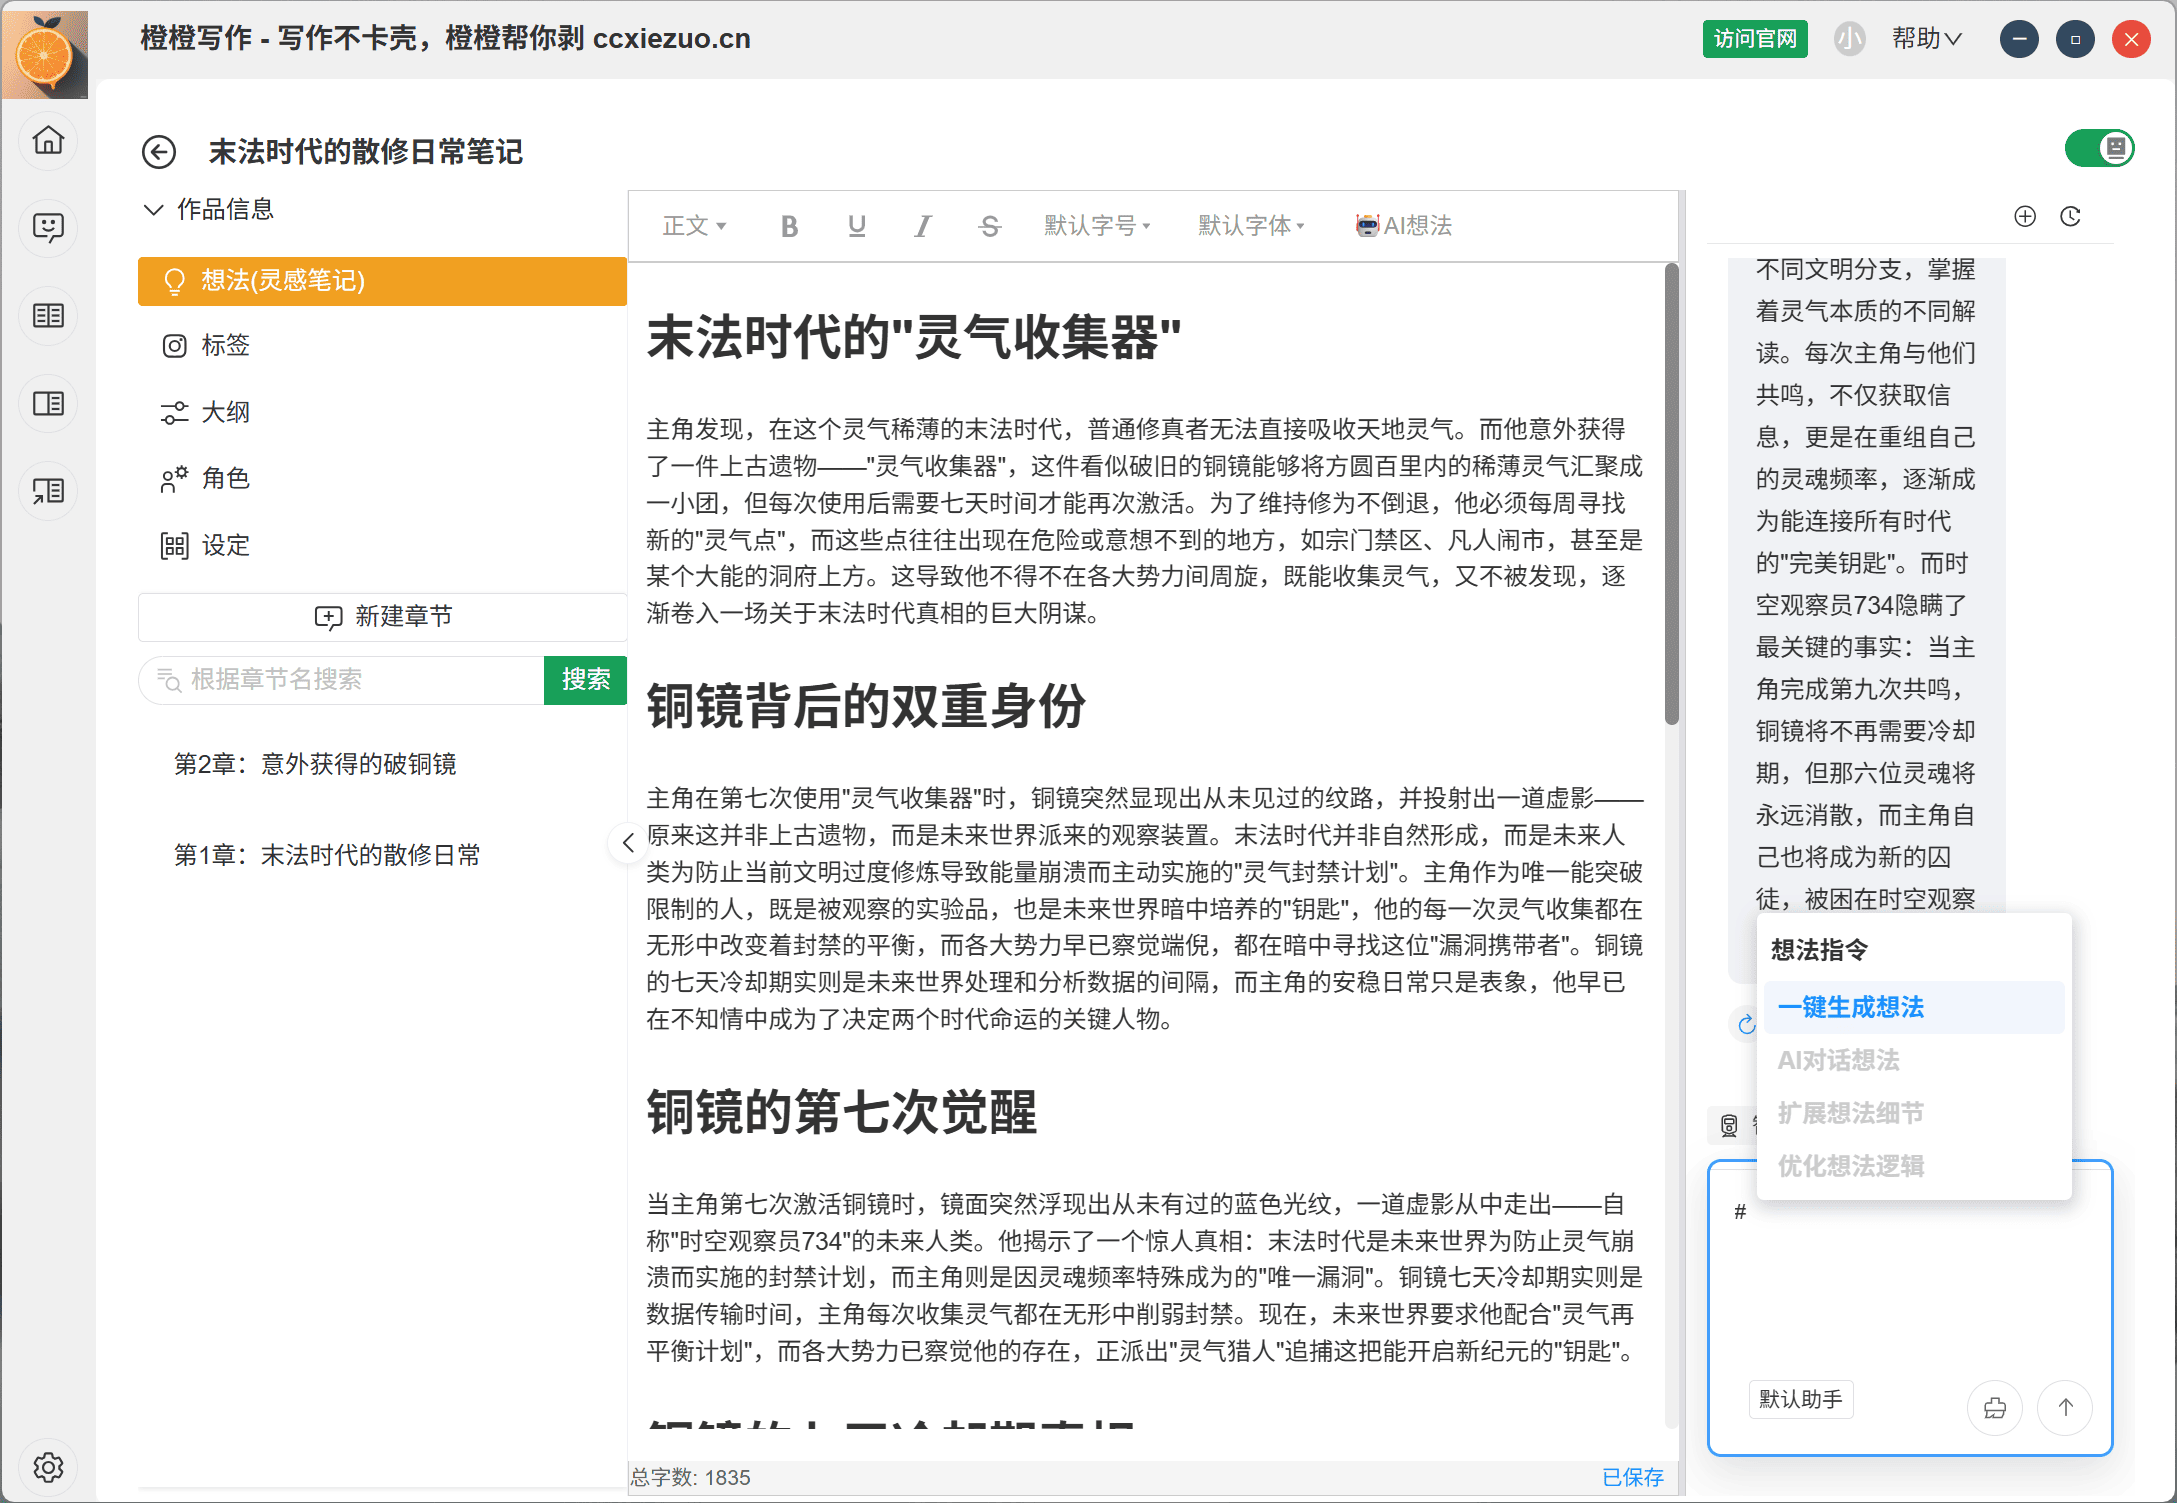Click the back arrow beside the book title
Screen dimensions: 2177x1503
click(159, 152)
